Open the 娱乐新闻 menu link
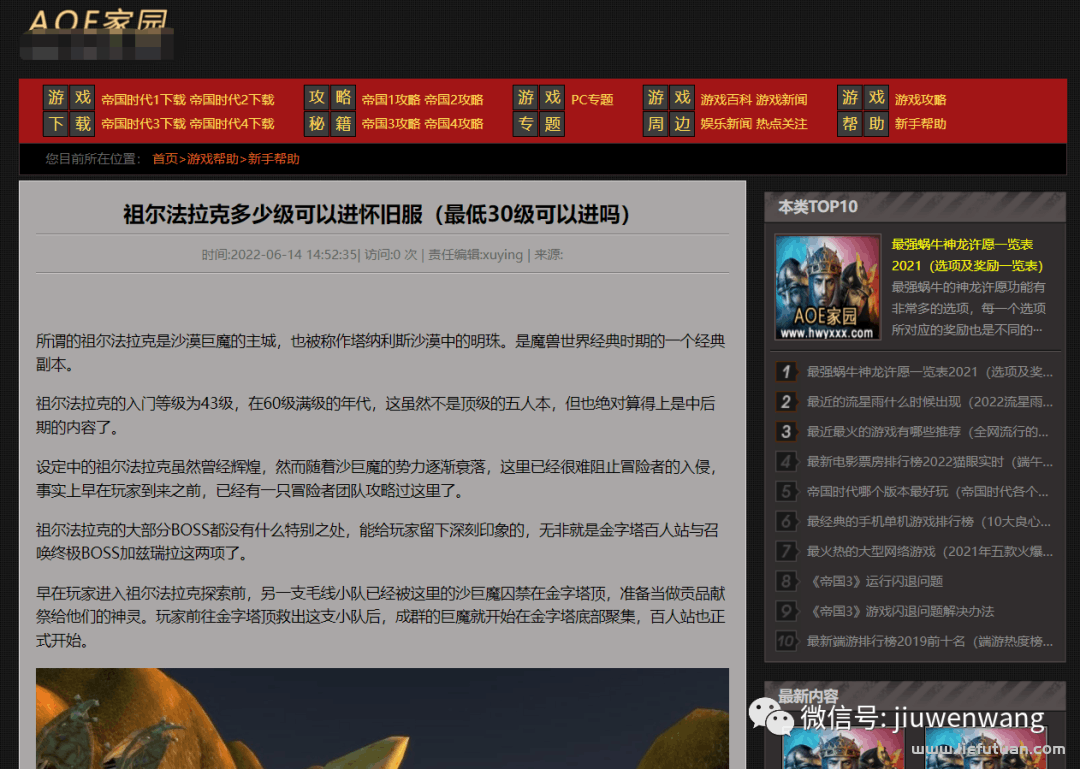Image resolution: width=1080 pixels, height=769 pixels. (x=726, y=124)
